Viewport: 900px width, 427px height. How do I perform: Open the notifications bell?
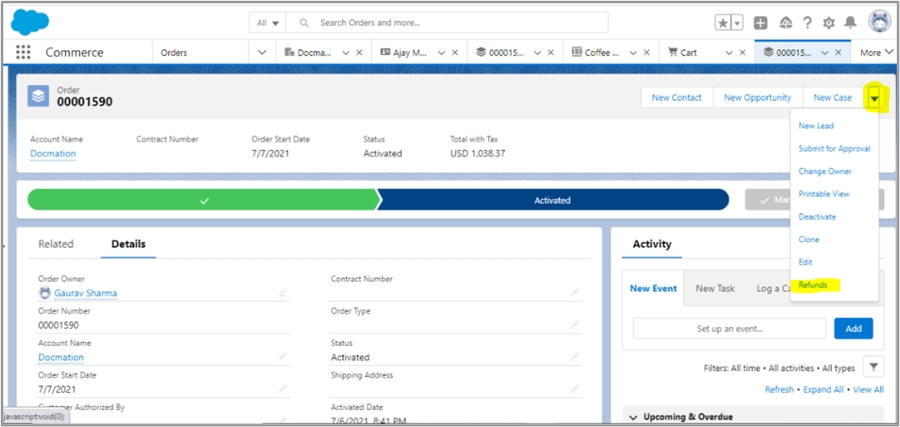(x=851, y=22)
